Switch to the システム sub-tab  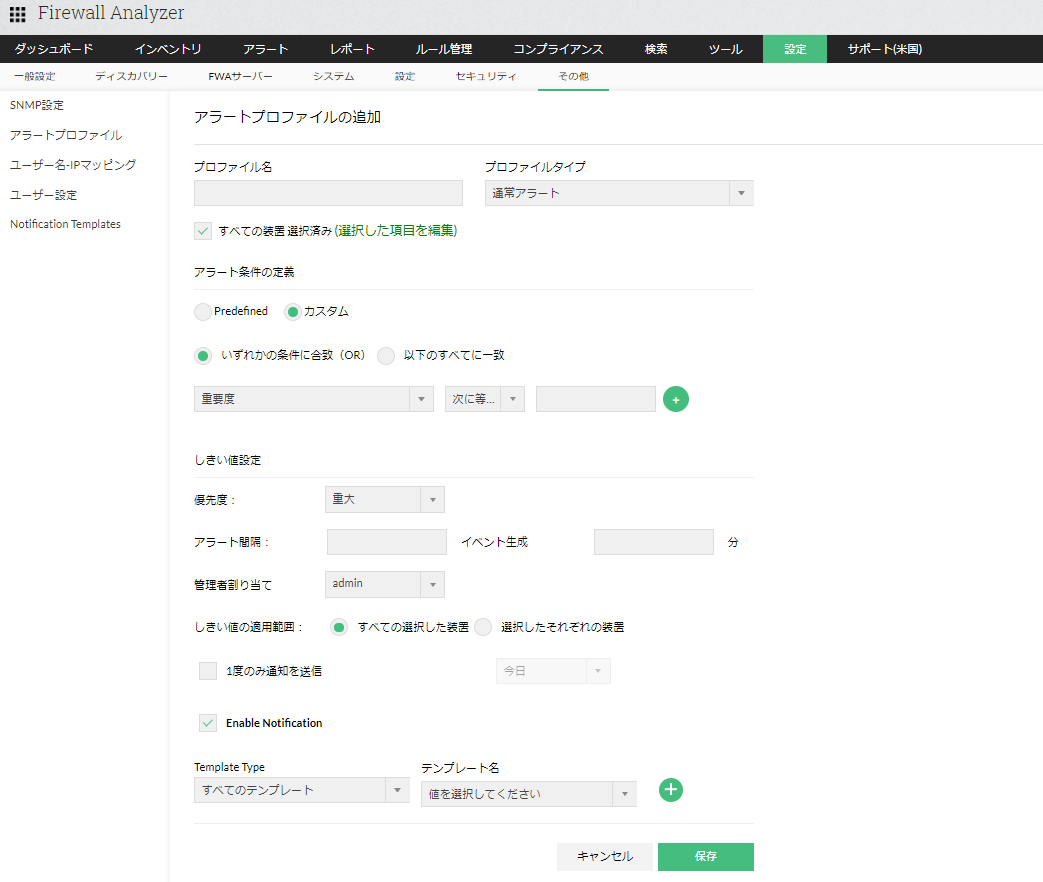(333, 76)
